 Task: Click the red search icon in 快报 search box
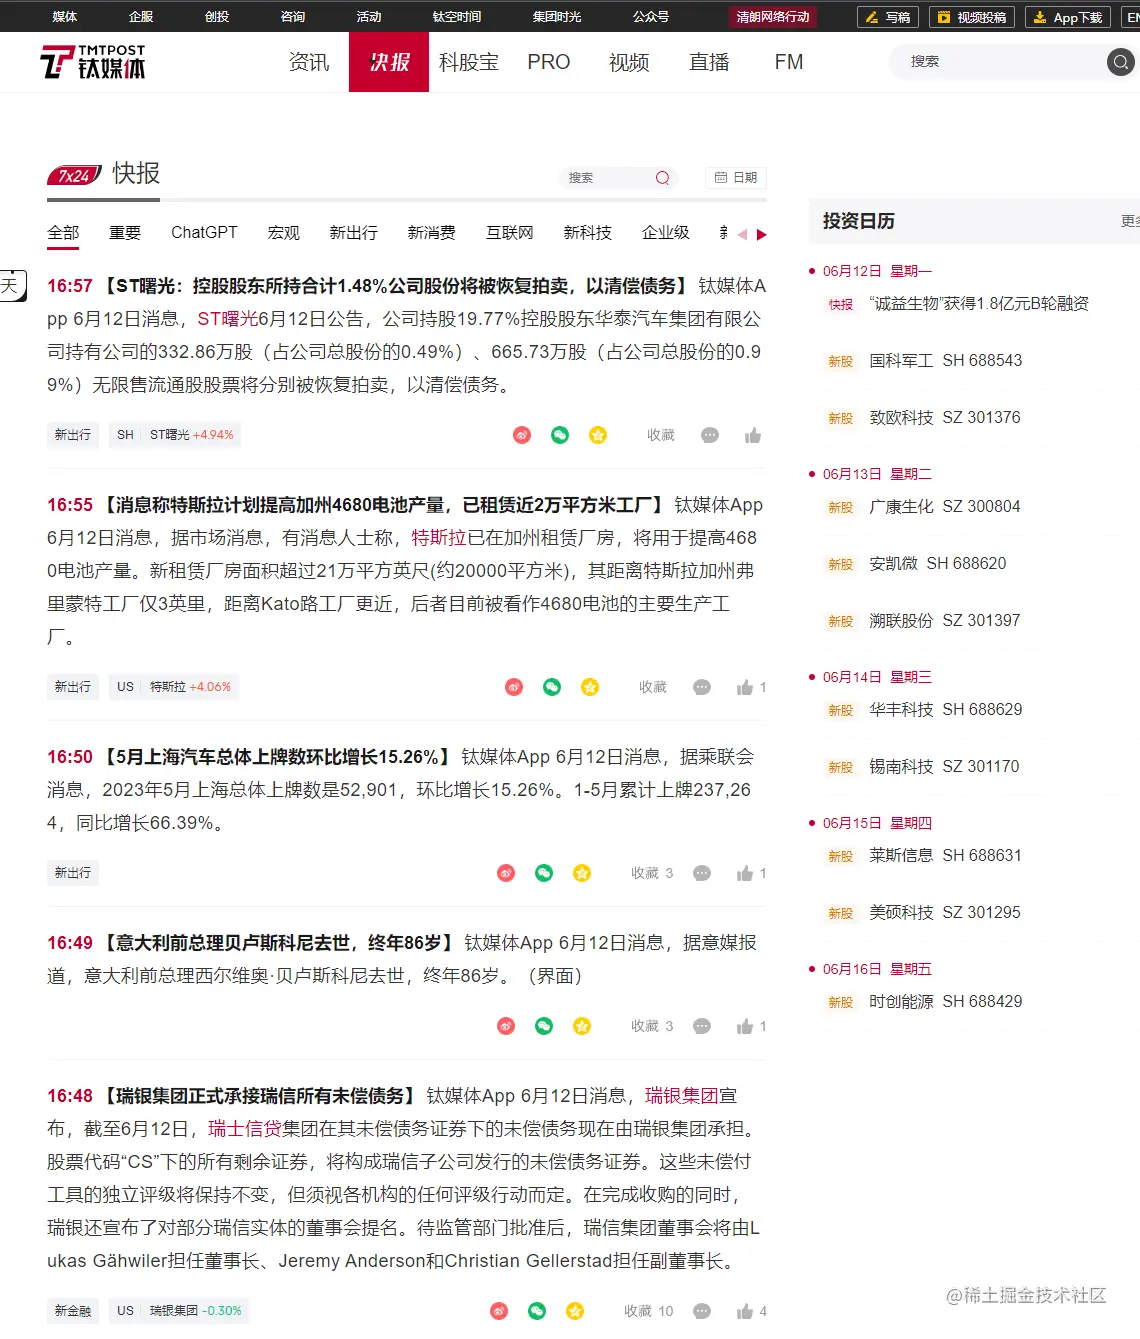[662, 178]
